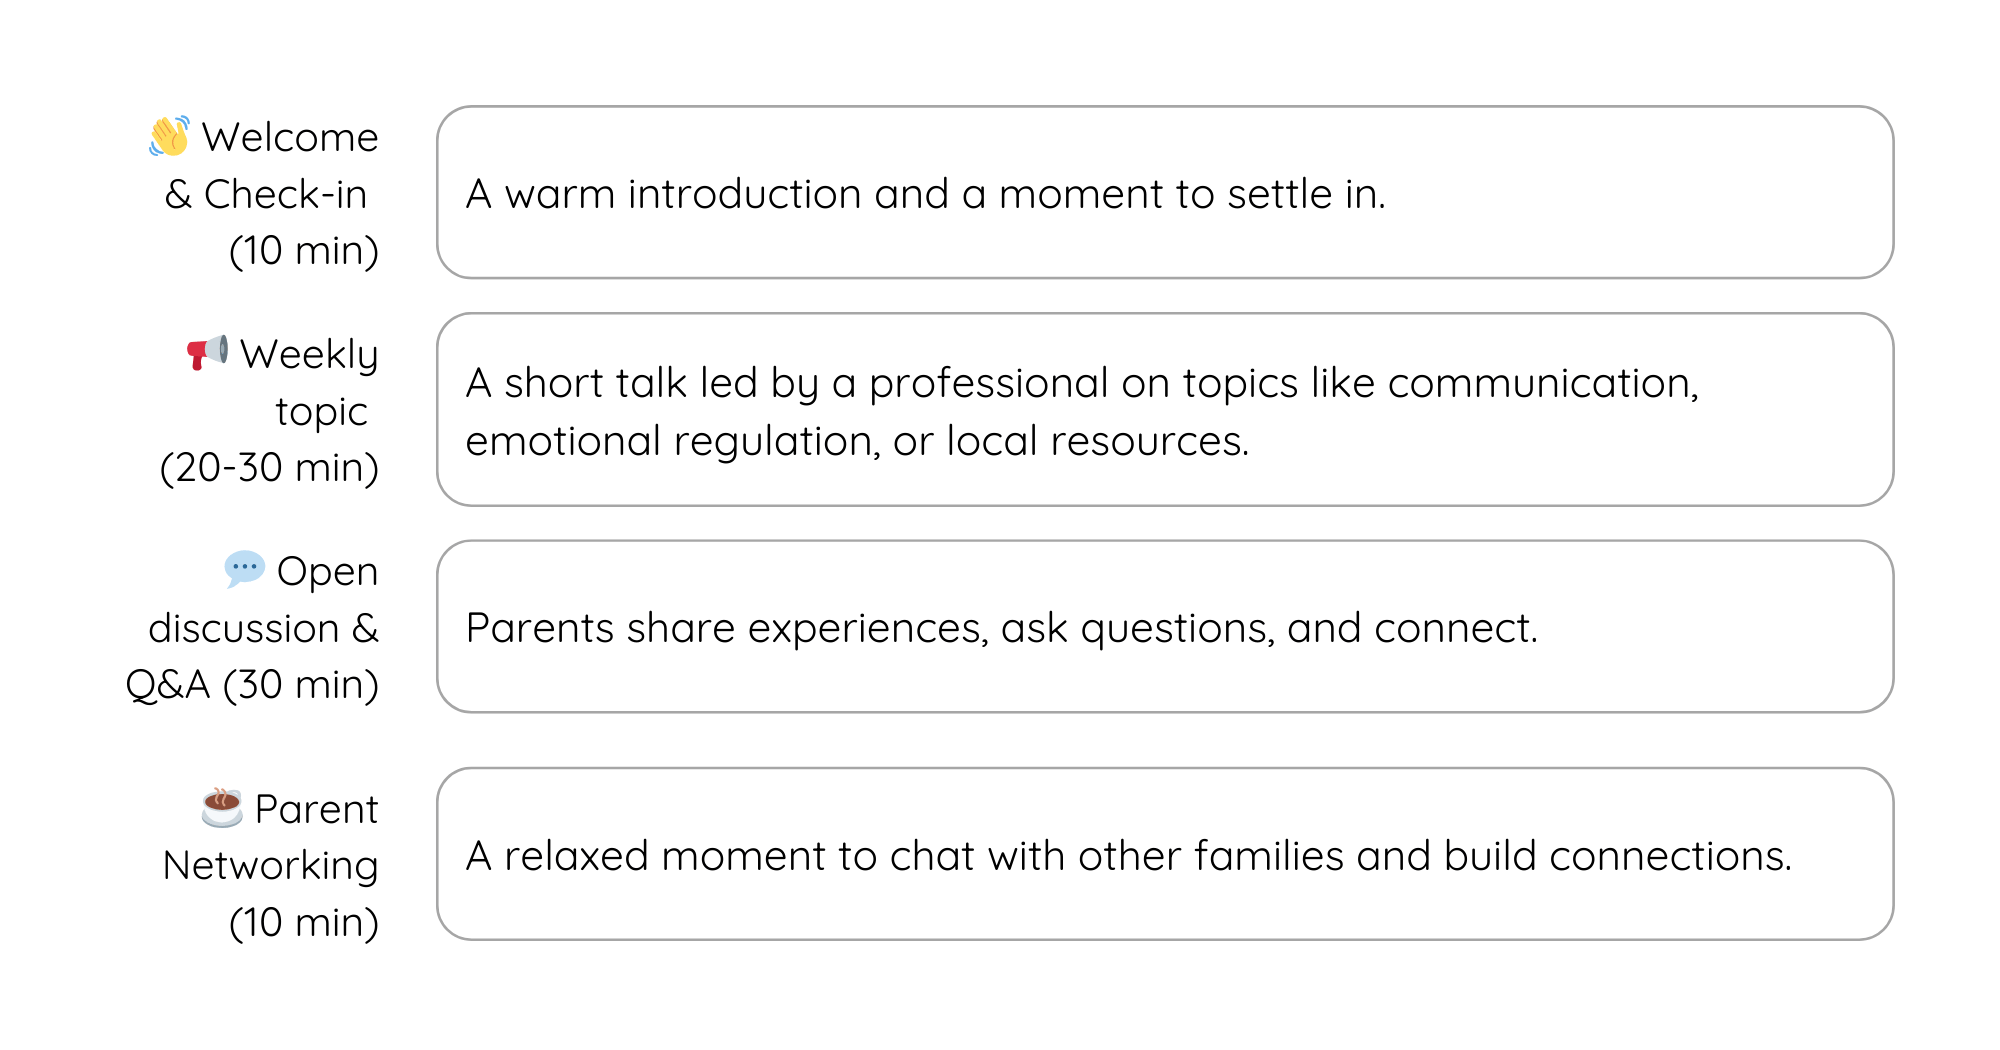Click the relaxed moment description box
The width and height of the screenshot is (2000, 1050).
click(x=1165, y=854)
